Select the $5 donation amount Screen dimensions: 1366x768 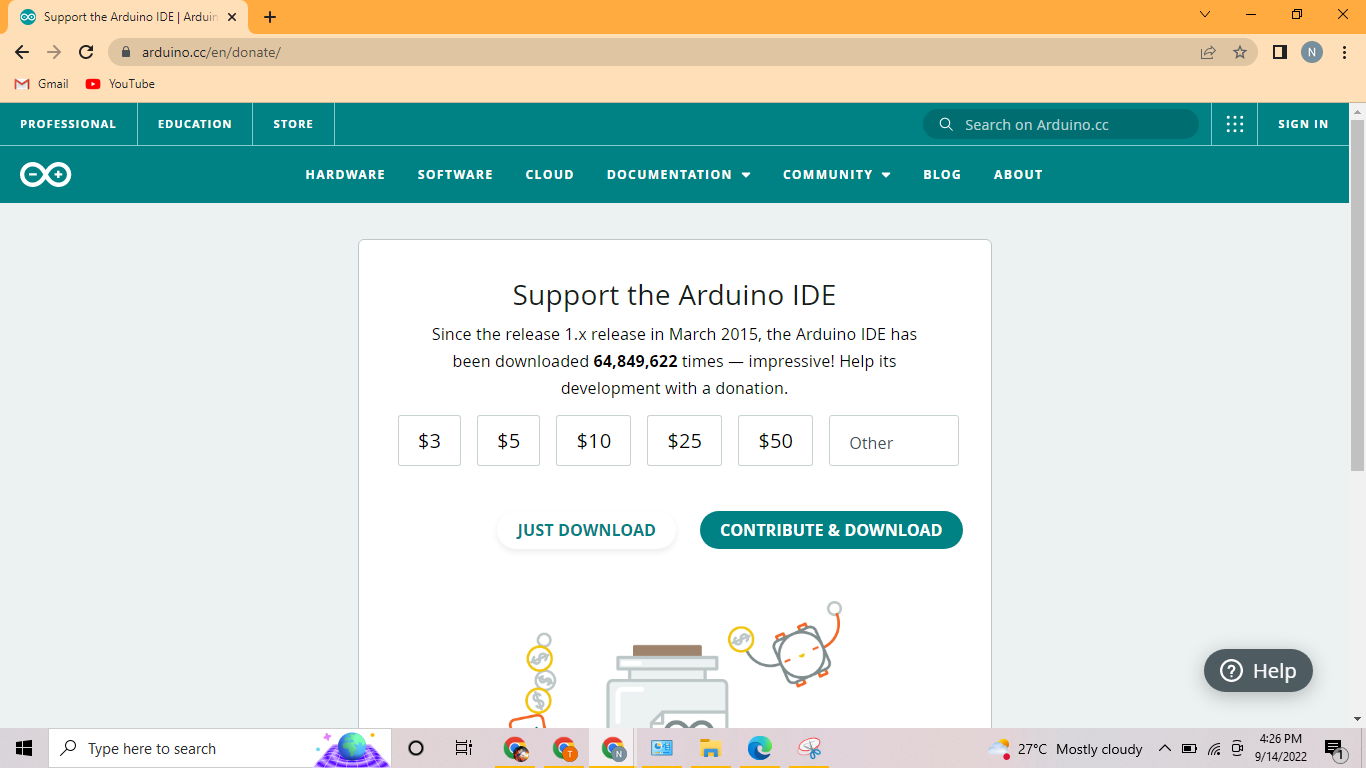click(x=508, y=441)
